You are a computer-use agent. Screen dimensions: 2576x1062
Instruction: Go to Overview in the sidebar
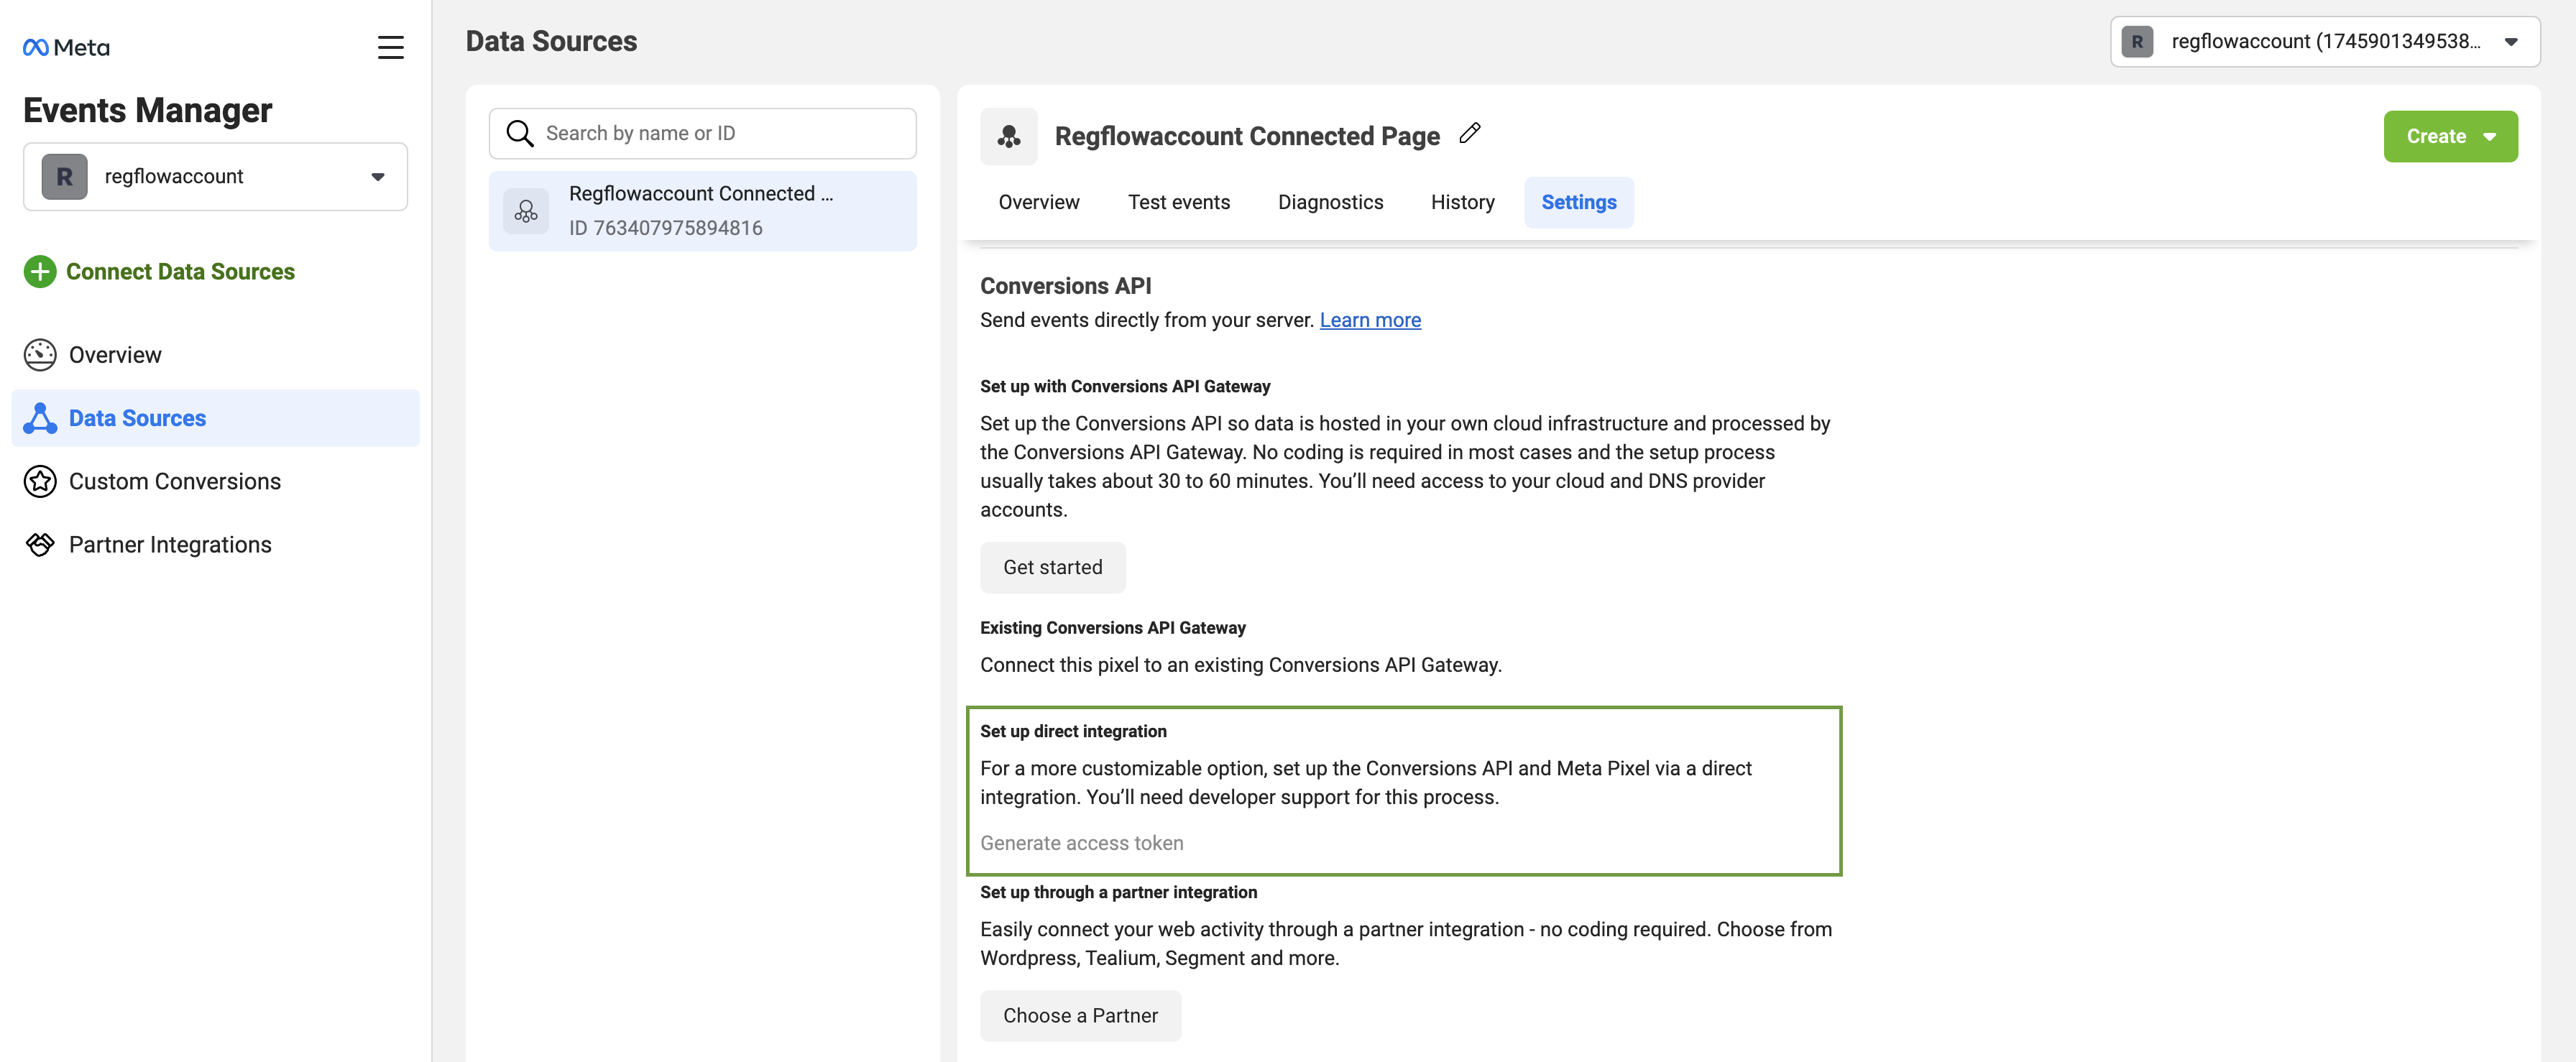tap(215, 355)
